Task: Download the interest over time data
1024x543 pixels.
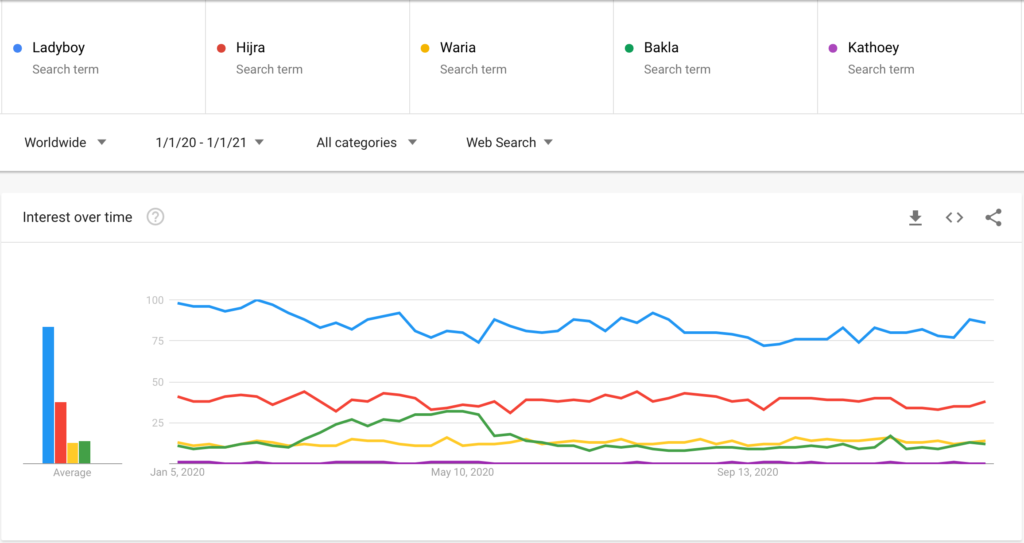Action: 915,218
